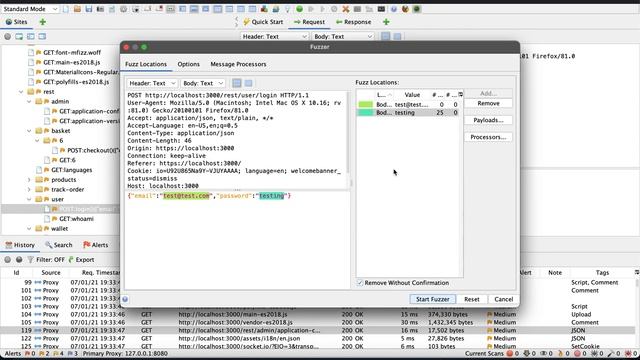This screenshot has height=360, width=640.
Task: Select GET:whoami in the Sites tree
Action: coord(76,219)
